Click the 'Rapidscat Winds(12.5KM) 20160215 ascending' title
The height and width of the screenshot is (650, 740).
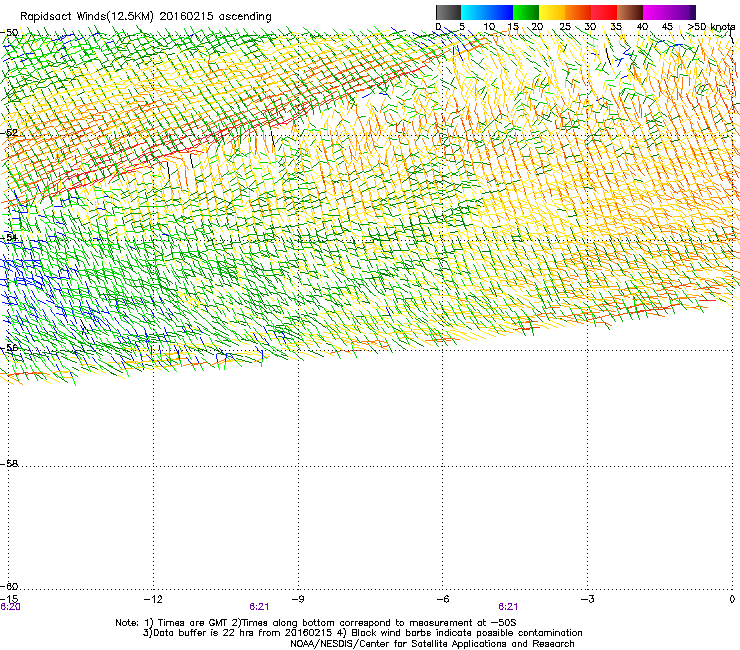[x=146, y=16]
